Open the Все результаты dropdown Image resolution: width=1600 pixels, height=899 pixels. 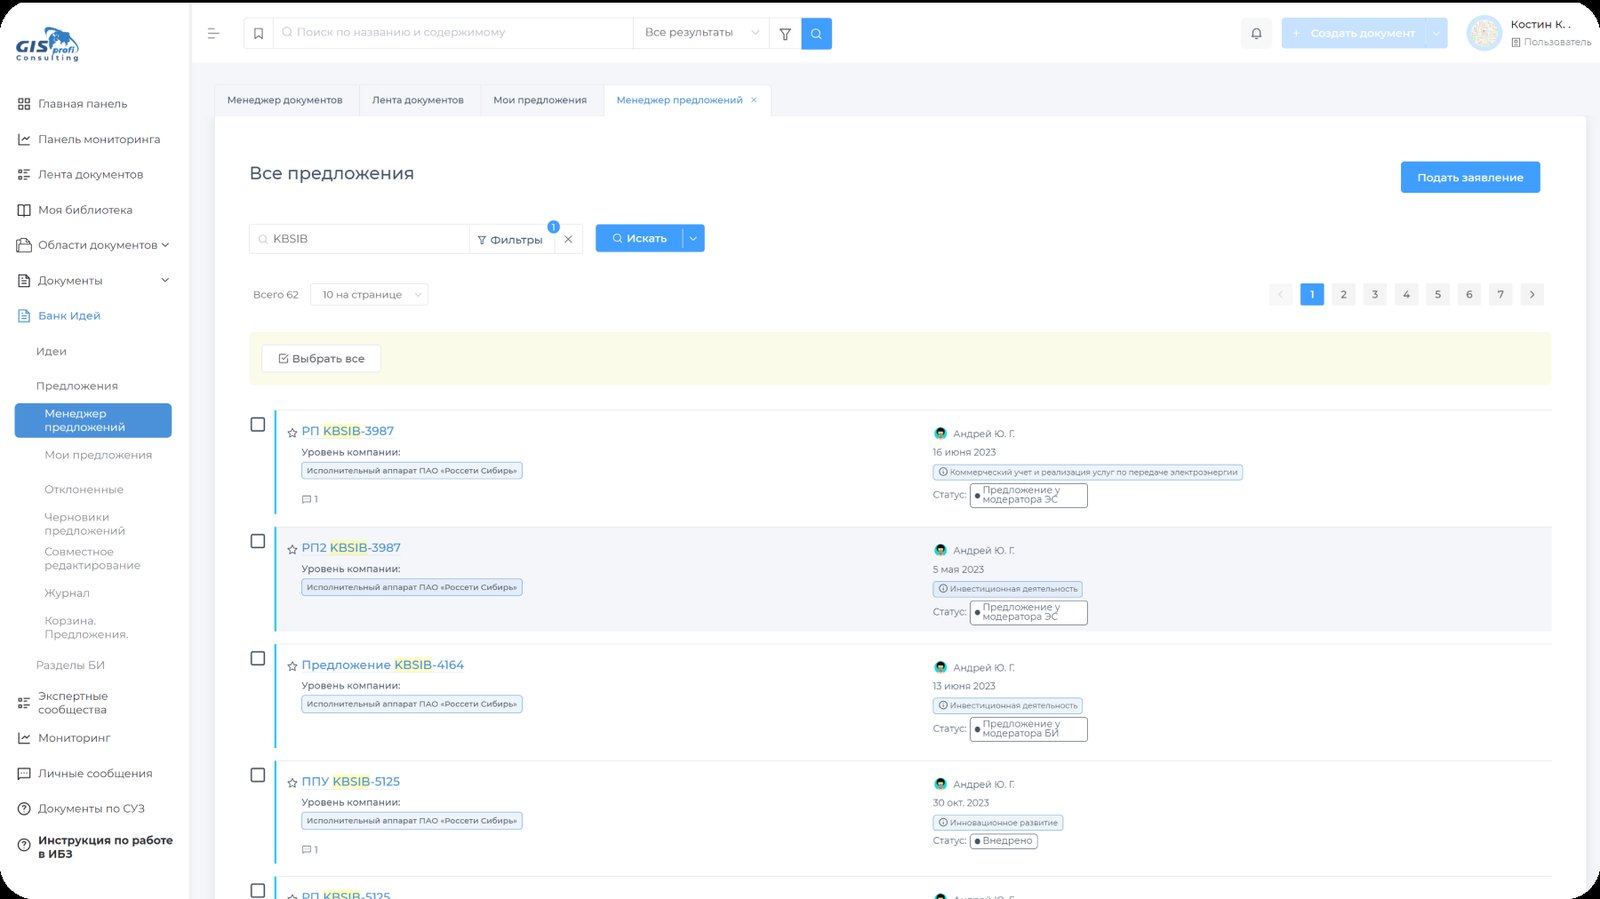[701, 33]
